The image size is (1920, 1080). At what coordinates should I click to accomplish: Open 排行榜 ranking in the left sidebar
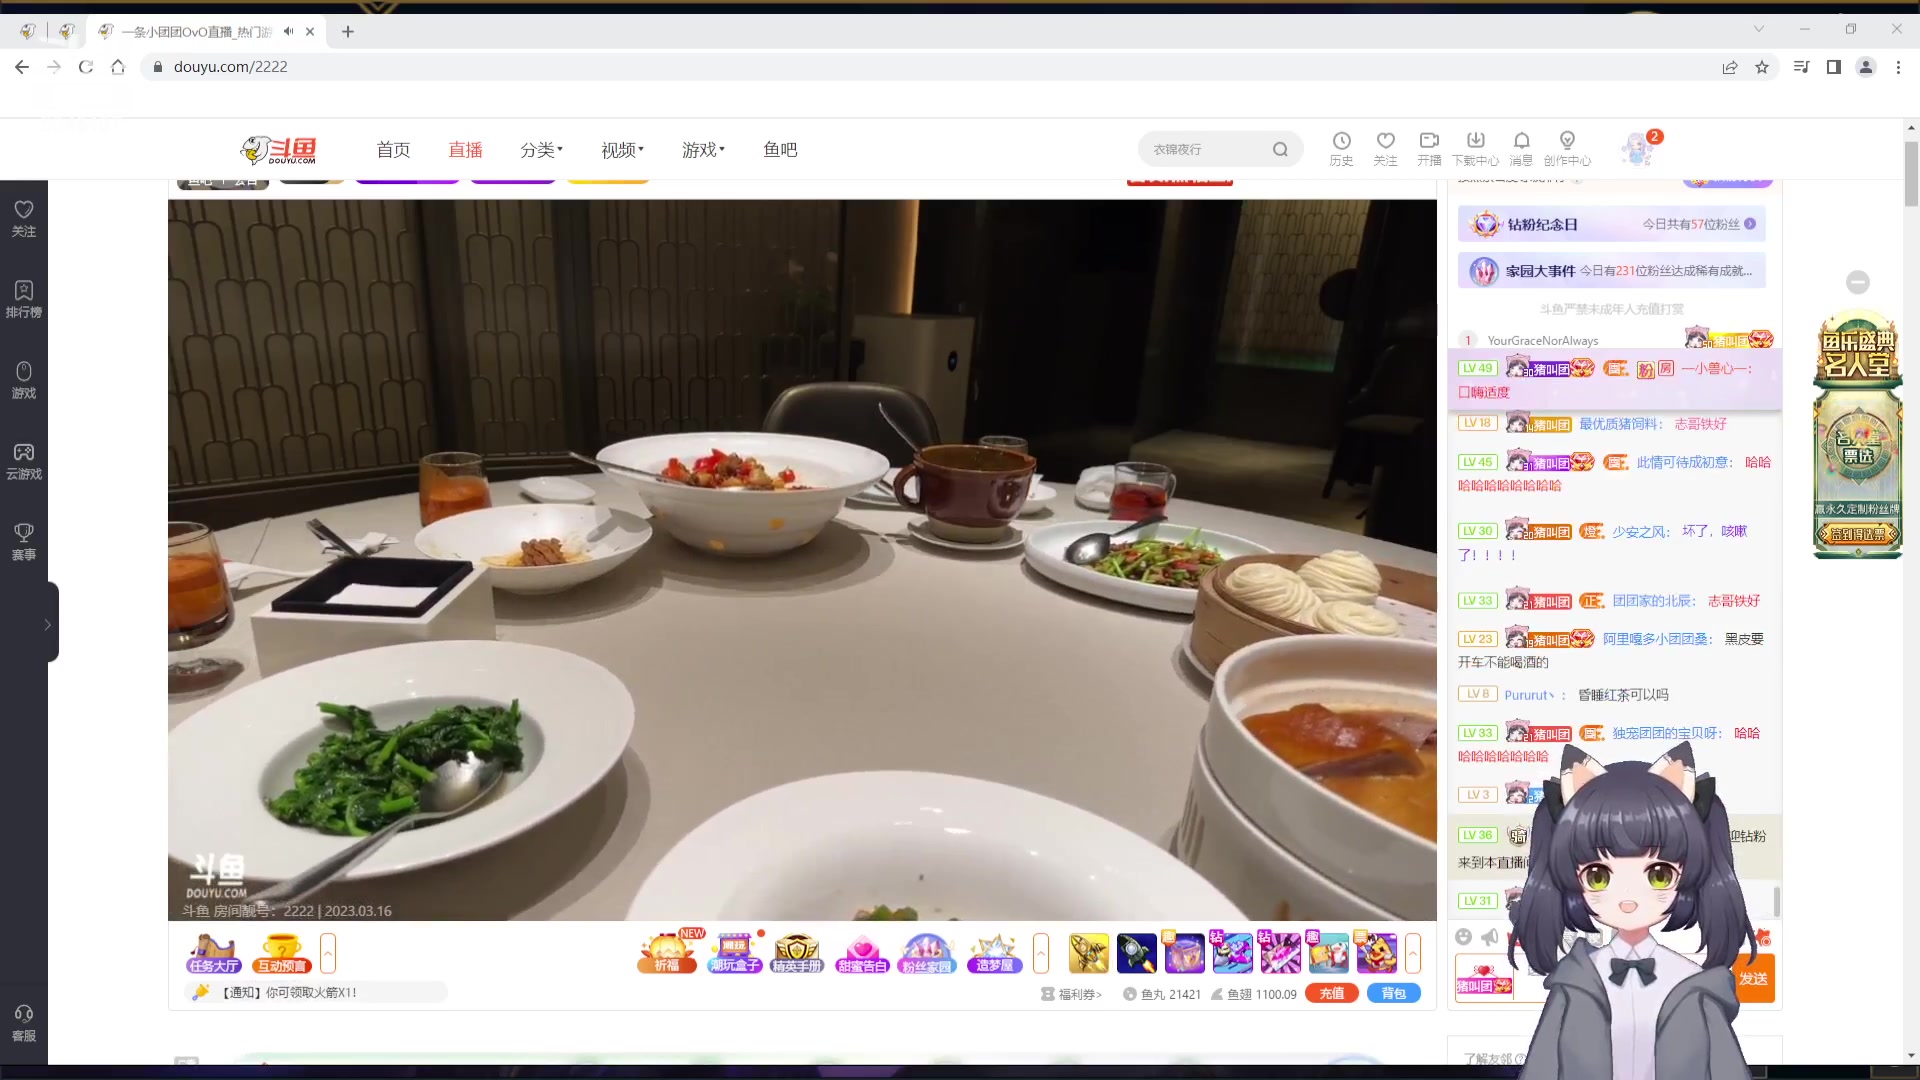click(x=24, y=299)
